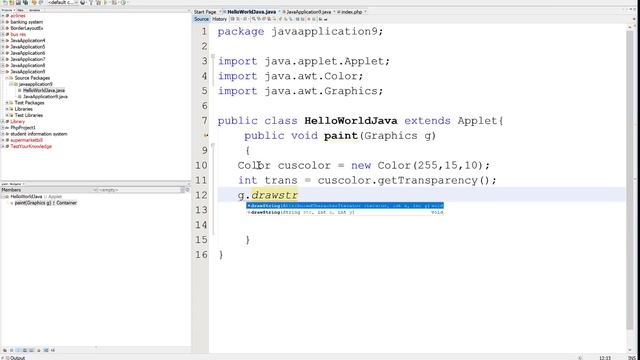Click the INS insert mode status indicator

(x=632, y=358)
